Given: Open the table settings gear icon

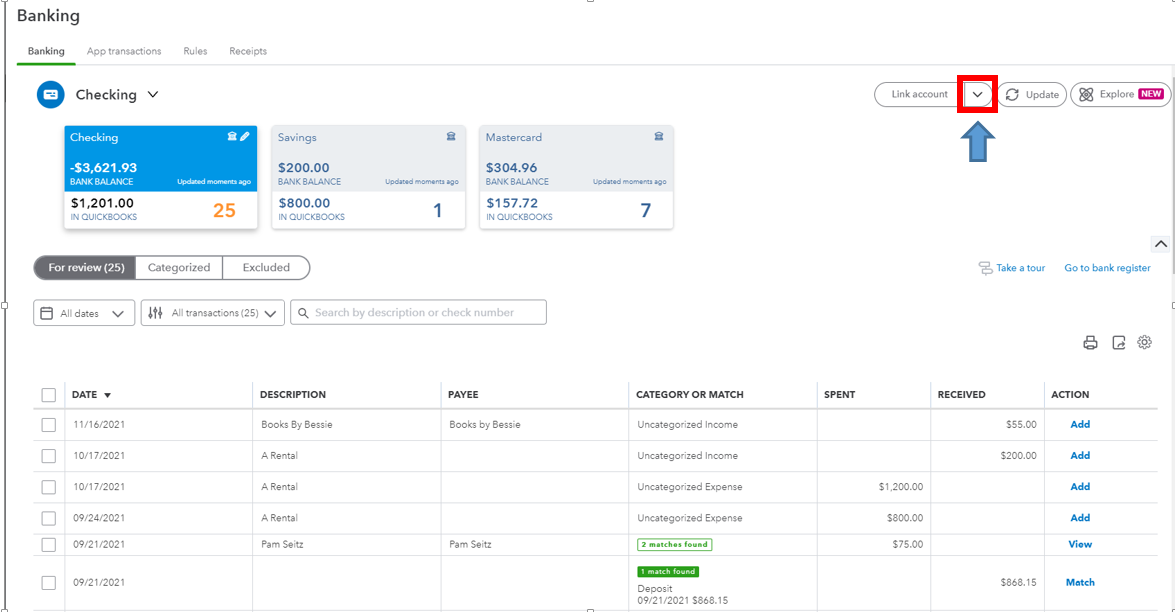Looking at the screenshot, I should [1144, 342].
